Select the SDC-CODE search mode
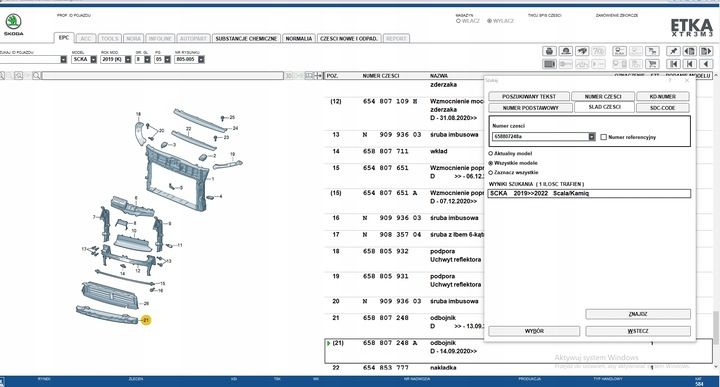720x387 pixels. point(663,108)
